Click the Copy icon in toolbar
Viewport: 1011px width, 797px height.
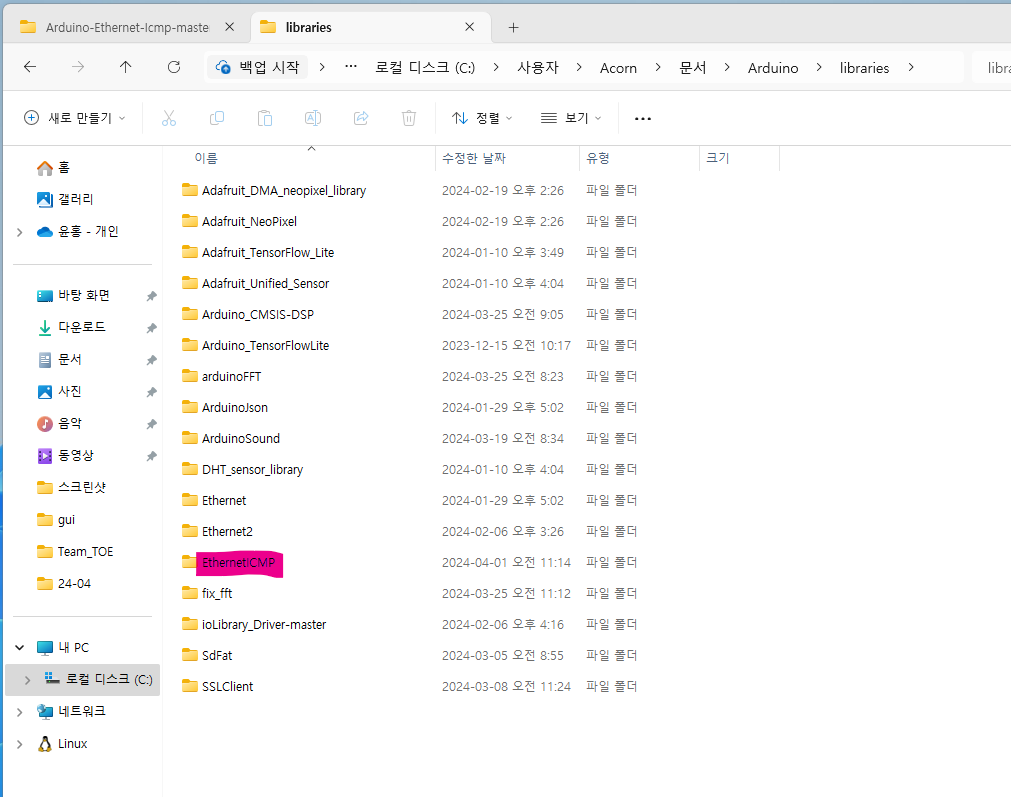click(x=217, y=118)
